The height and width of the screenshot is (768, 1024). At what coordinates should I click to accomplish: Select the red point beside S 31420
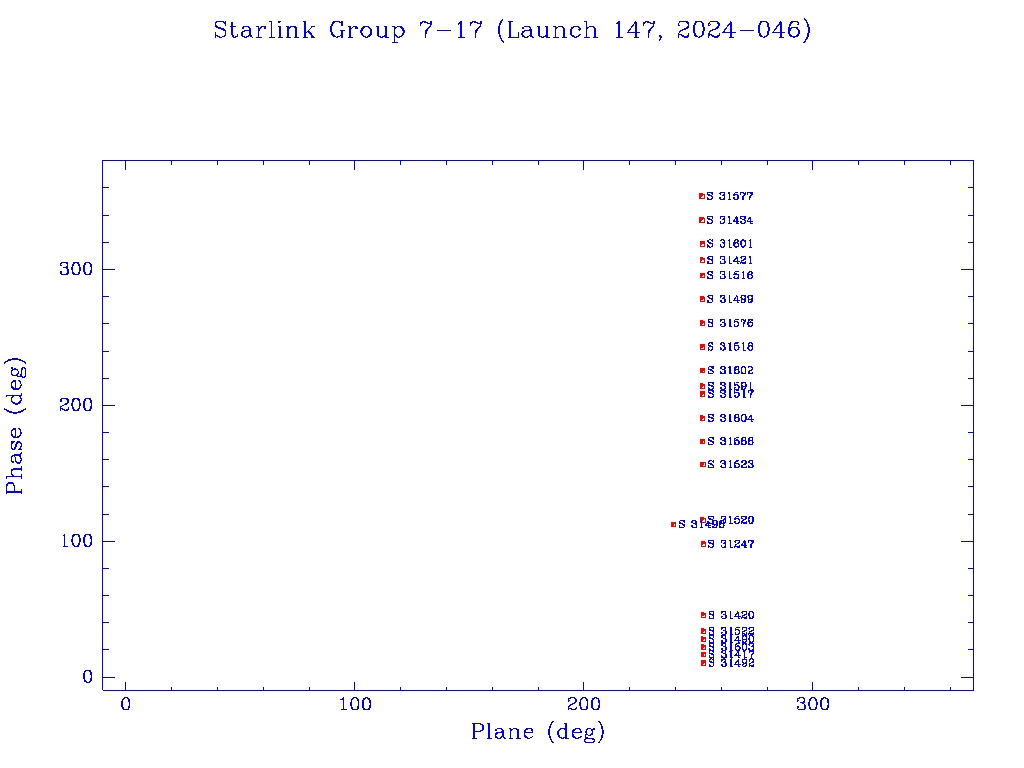[x=704, y=615]
